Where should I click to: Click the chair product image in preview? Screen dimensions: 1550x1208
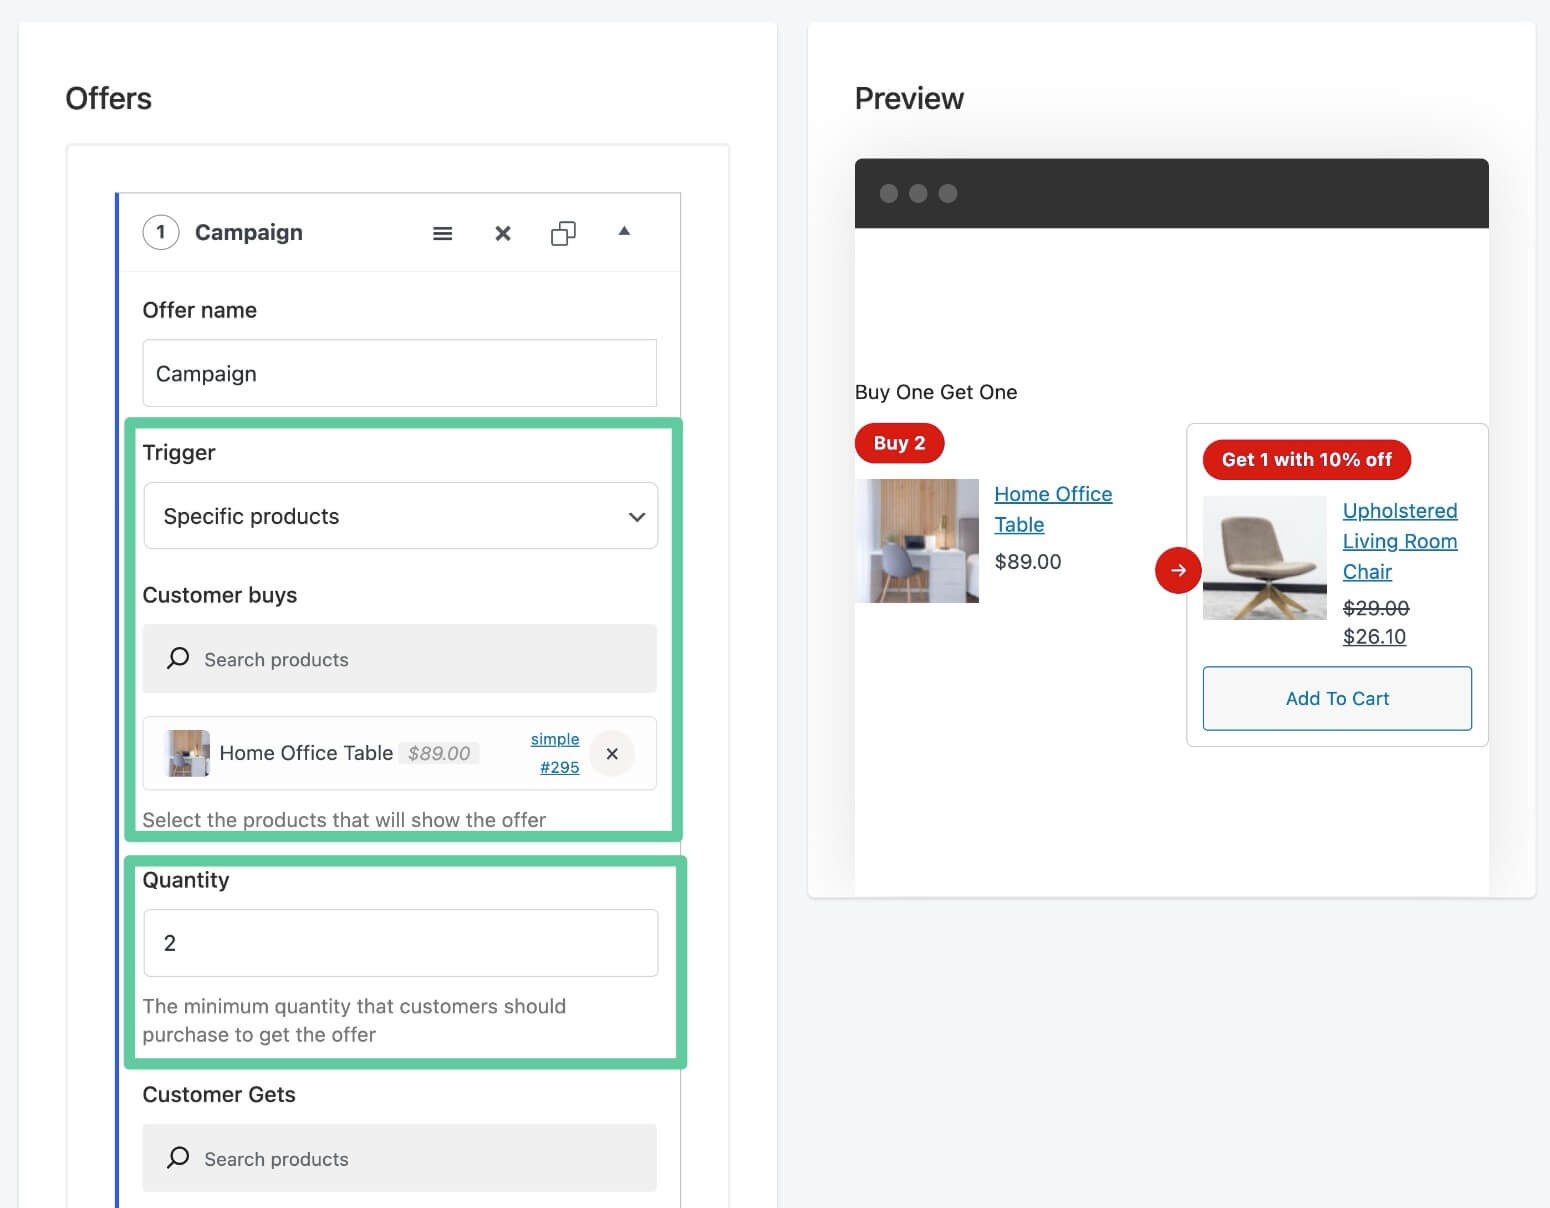pos(1264,558)
